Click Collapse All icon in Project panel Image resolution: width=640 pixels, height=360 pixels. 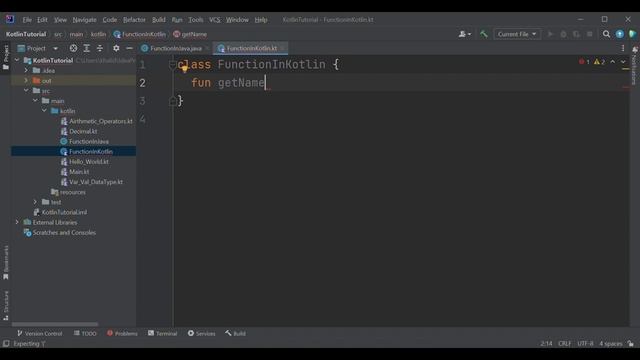(100, 48)
